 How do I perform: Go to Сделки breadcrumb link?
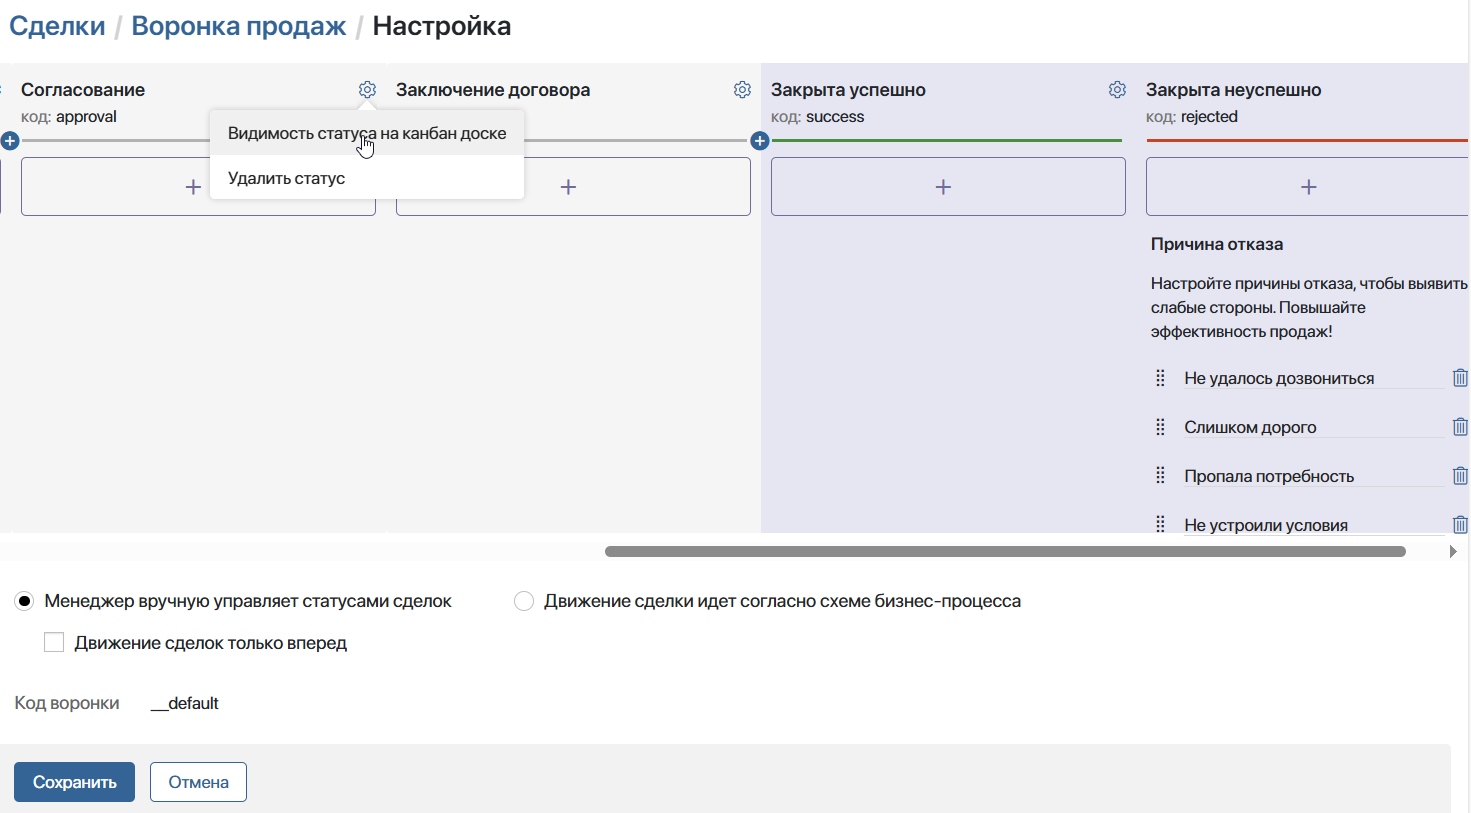[x=57, y=26]
